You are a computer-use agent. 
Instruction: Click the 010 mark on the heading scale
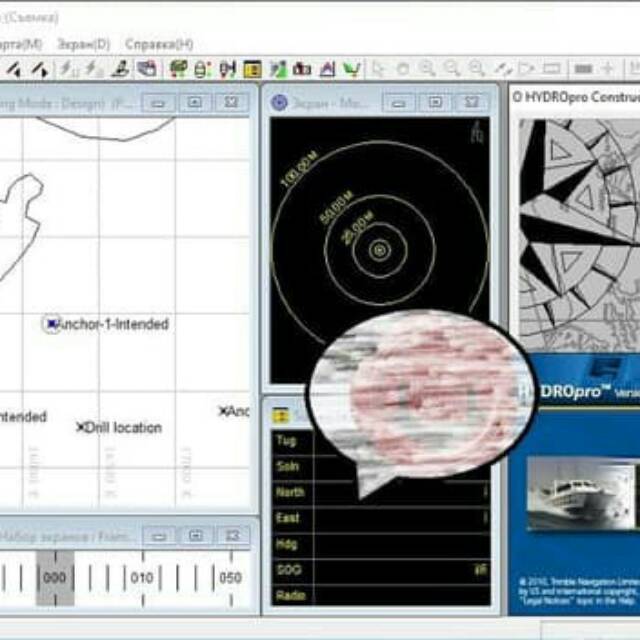142,578
